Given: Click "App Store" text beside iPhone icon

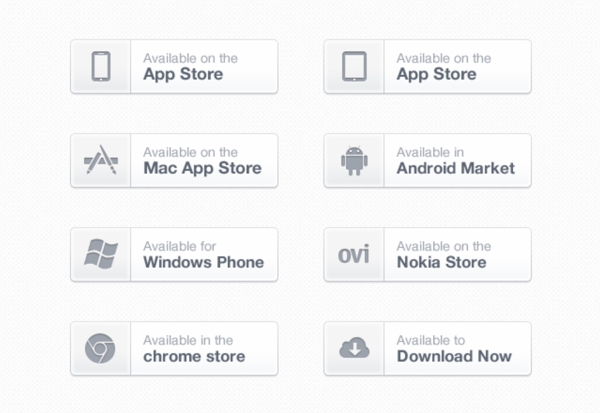Looking at the screenshot, I should [183, 74].
